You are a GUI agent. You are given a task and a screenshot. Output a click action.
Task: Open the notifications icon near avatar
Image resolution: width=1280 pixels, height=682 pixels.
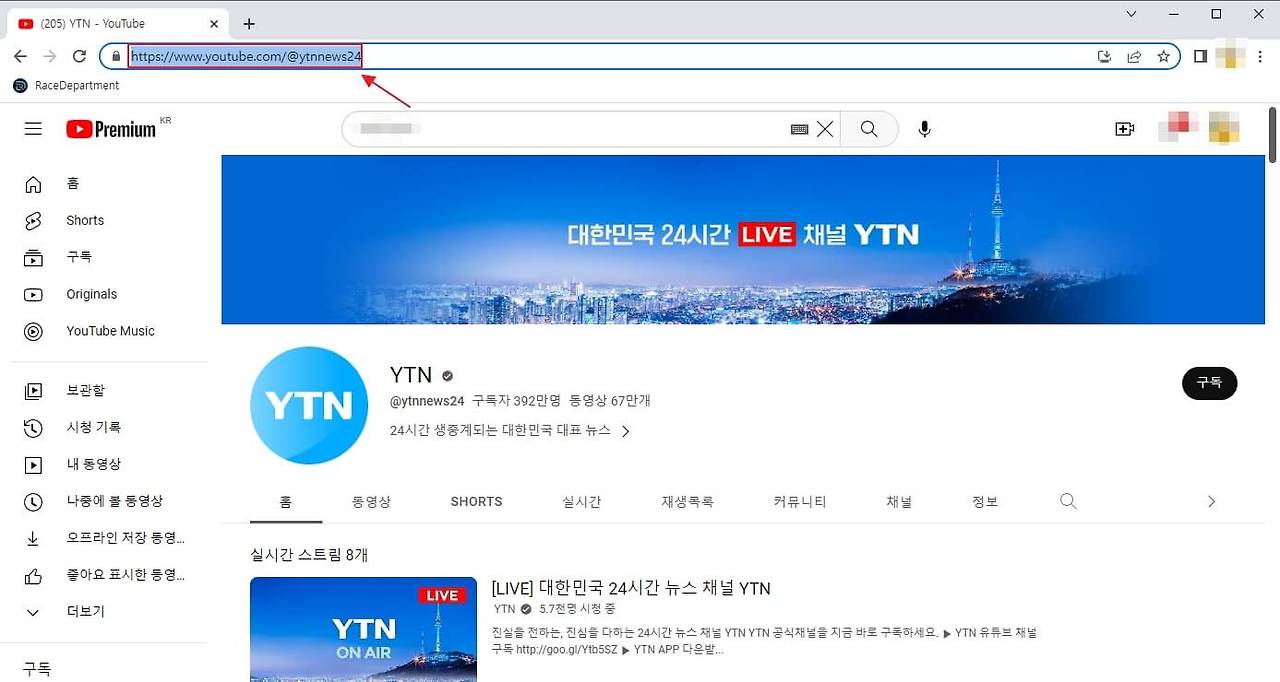pyautogui.click(x=1178, y=128)
